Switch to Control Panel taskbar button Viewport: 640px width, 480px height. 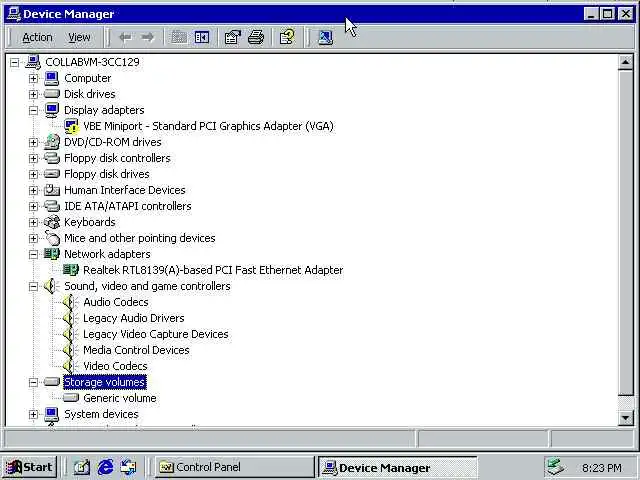click(234, 467)
